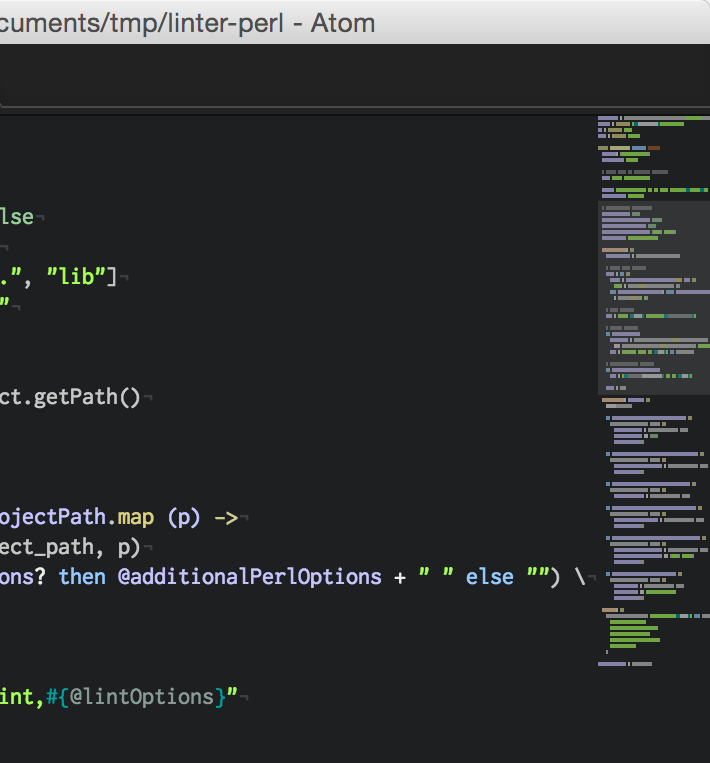The image size is (710, 763).
Task: Place cursor at "ect_path, p)" line
Action: (x=70, y=547)
